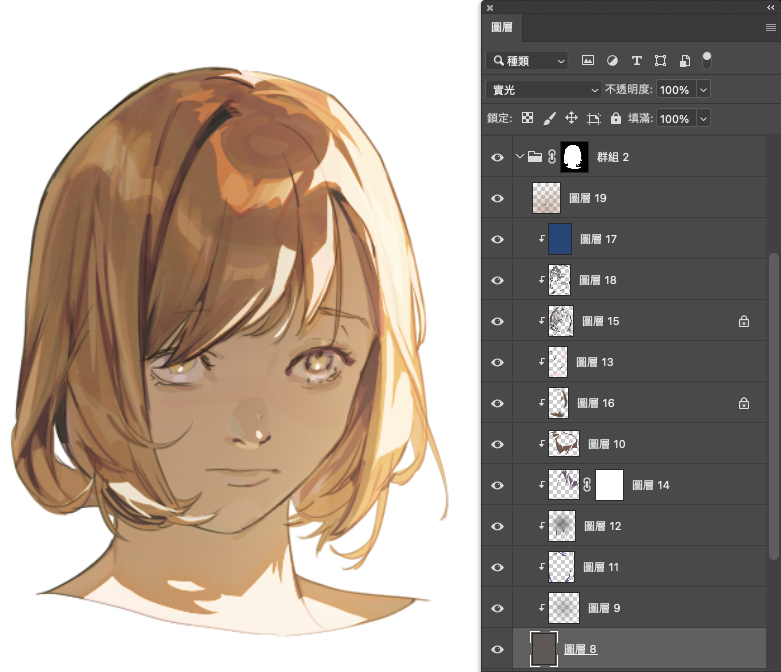Viewport: 781px width, 672px height.
Task: Select the 圖層 12 layer name
Action: [x=603, y=526]
